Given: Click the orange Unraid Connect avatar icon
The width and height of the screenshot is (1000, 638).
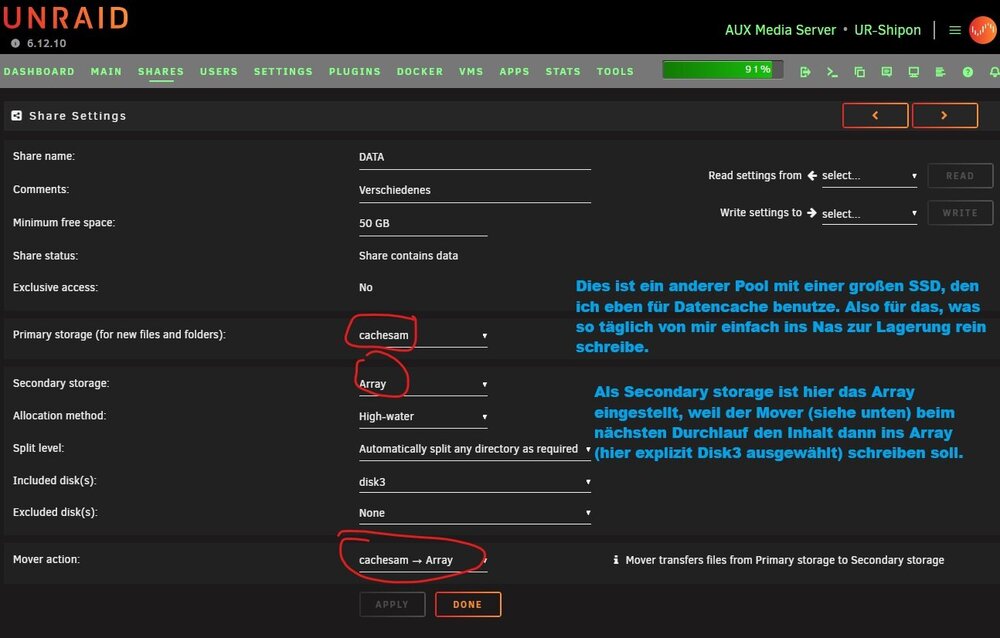Looking at the screenshot, I should [983, 30].
